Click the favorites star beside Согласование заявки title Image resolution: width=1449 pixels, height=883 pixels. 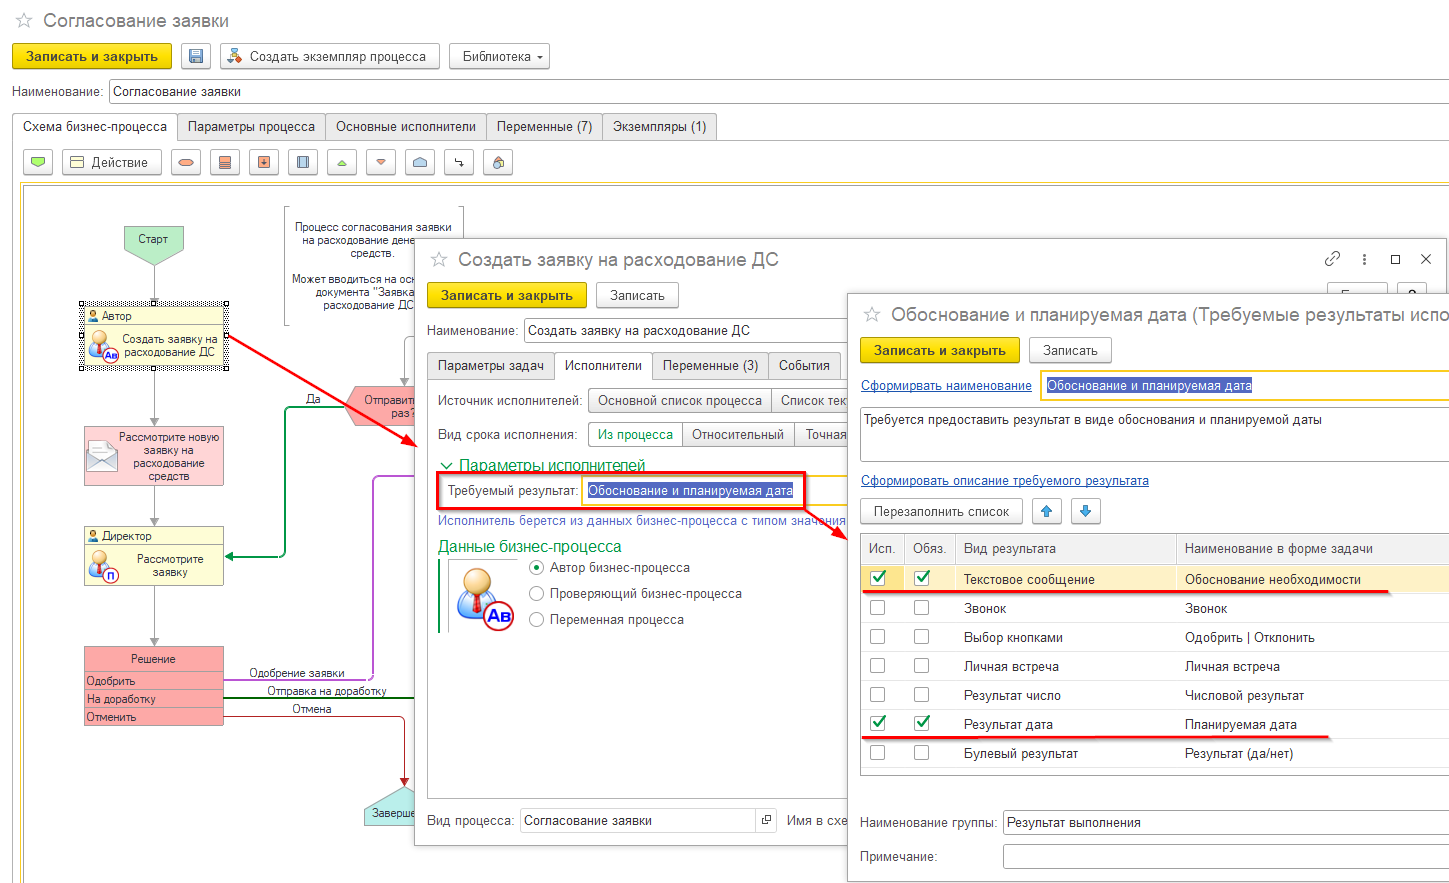click(24, 21)
